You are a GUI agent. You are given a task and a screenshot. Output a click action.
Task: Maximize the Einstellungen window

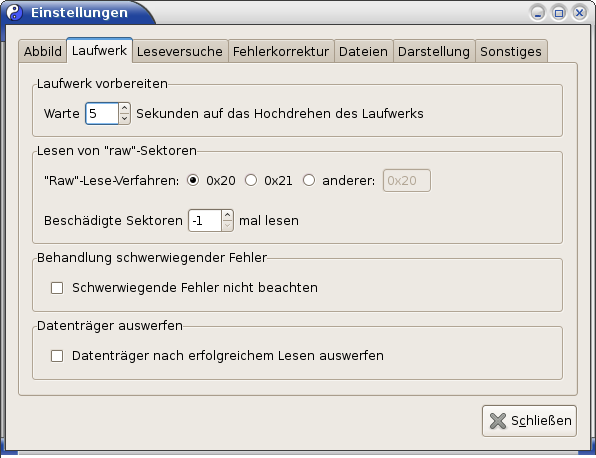tap(559, 13)
